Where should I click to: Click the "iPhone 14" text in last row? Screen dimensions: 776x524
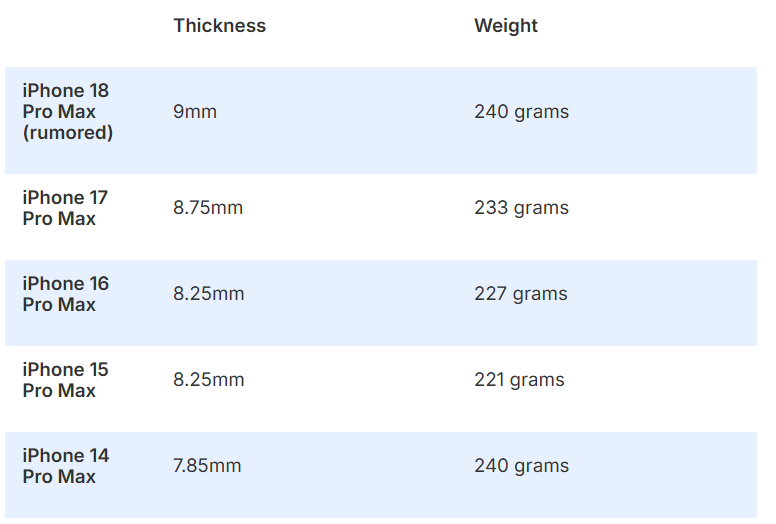pos(65,456)
